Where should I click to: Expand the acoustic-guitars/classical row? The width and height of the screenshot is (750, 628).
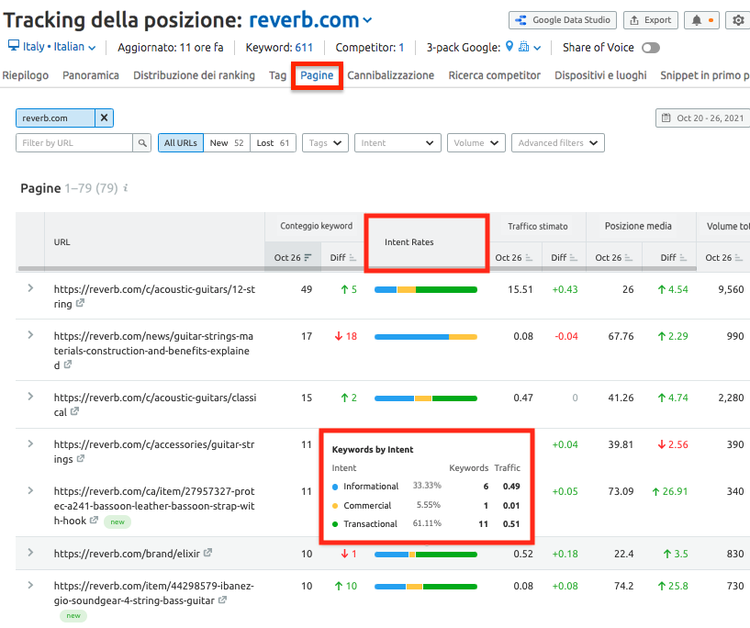point(30,397)
